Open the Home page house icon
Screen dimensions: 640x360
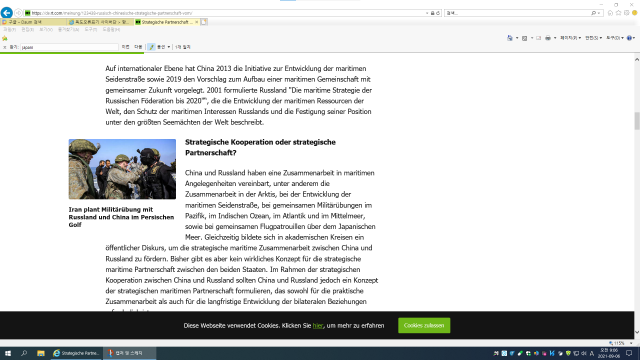[610, 13]
